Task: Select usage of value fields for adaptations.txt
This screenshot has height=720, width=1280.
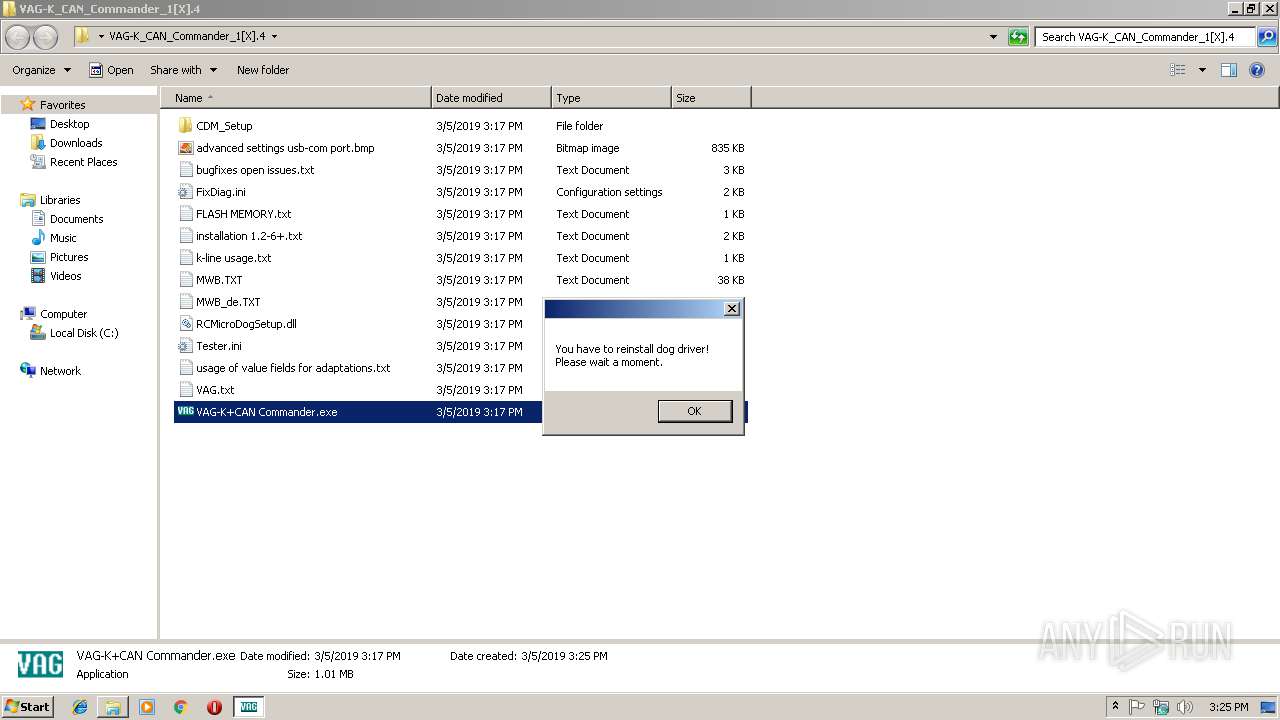Action: [x=293, y=368]
